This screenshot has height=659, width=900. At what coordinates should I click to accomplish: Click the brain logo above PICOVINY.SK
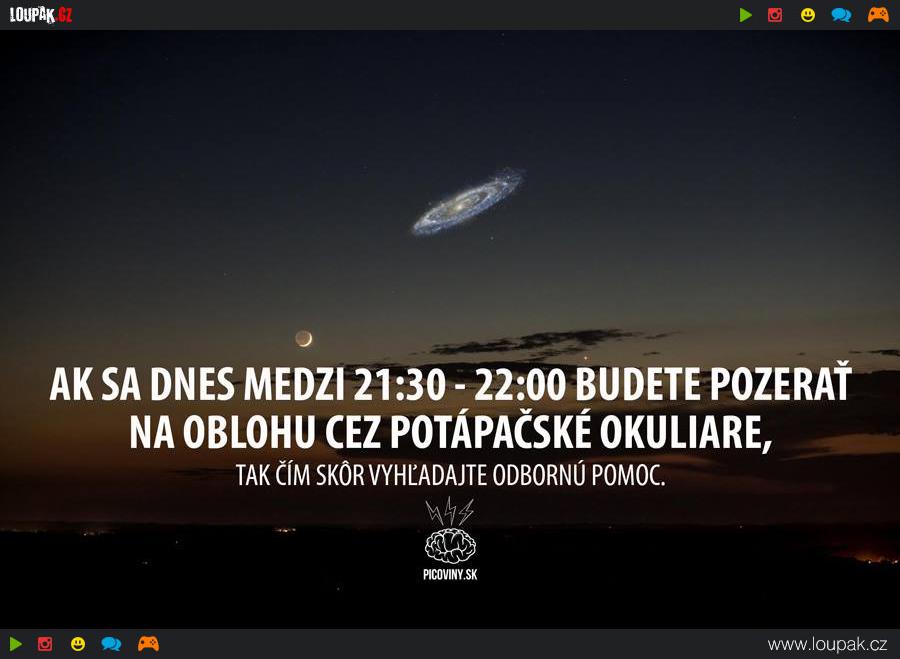click(x=450, y=546)
